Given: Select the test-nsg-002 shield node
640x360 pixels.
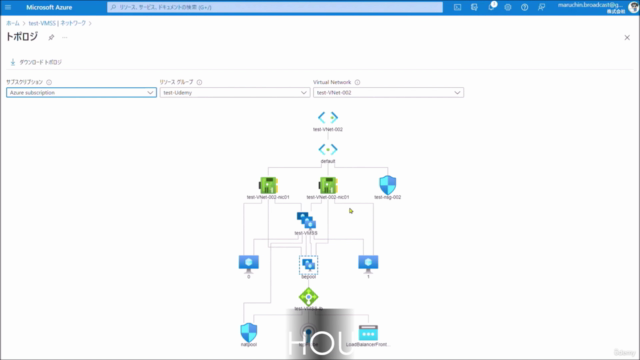Looking at the screenshot, I should pos(387,185).
